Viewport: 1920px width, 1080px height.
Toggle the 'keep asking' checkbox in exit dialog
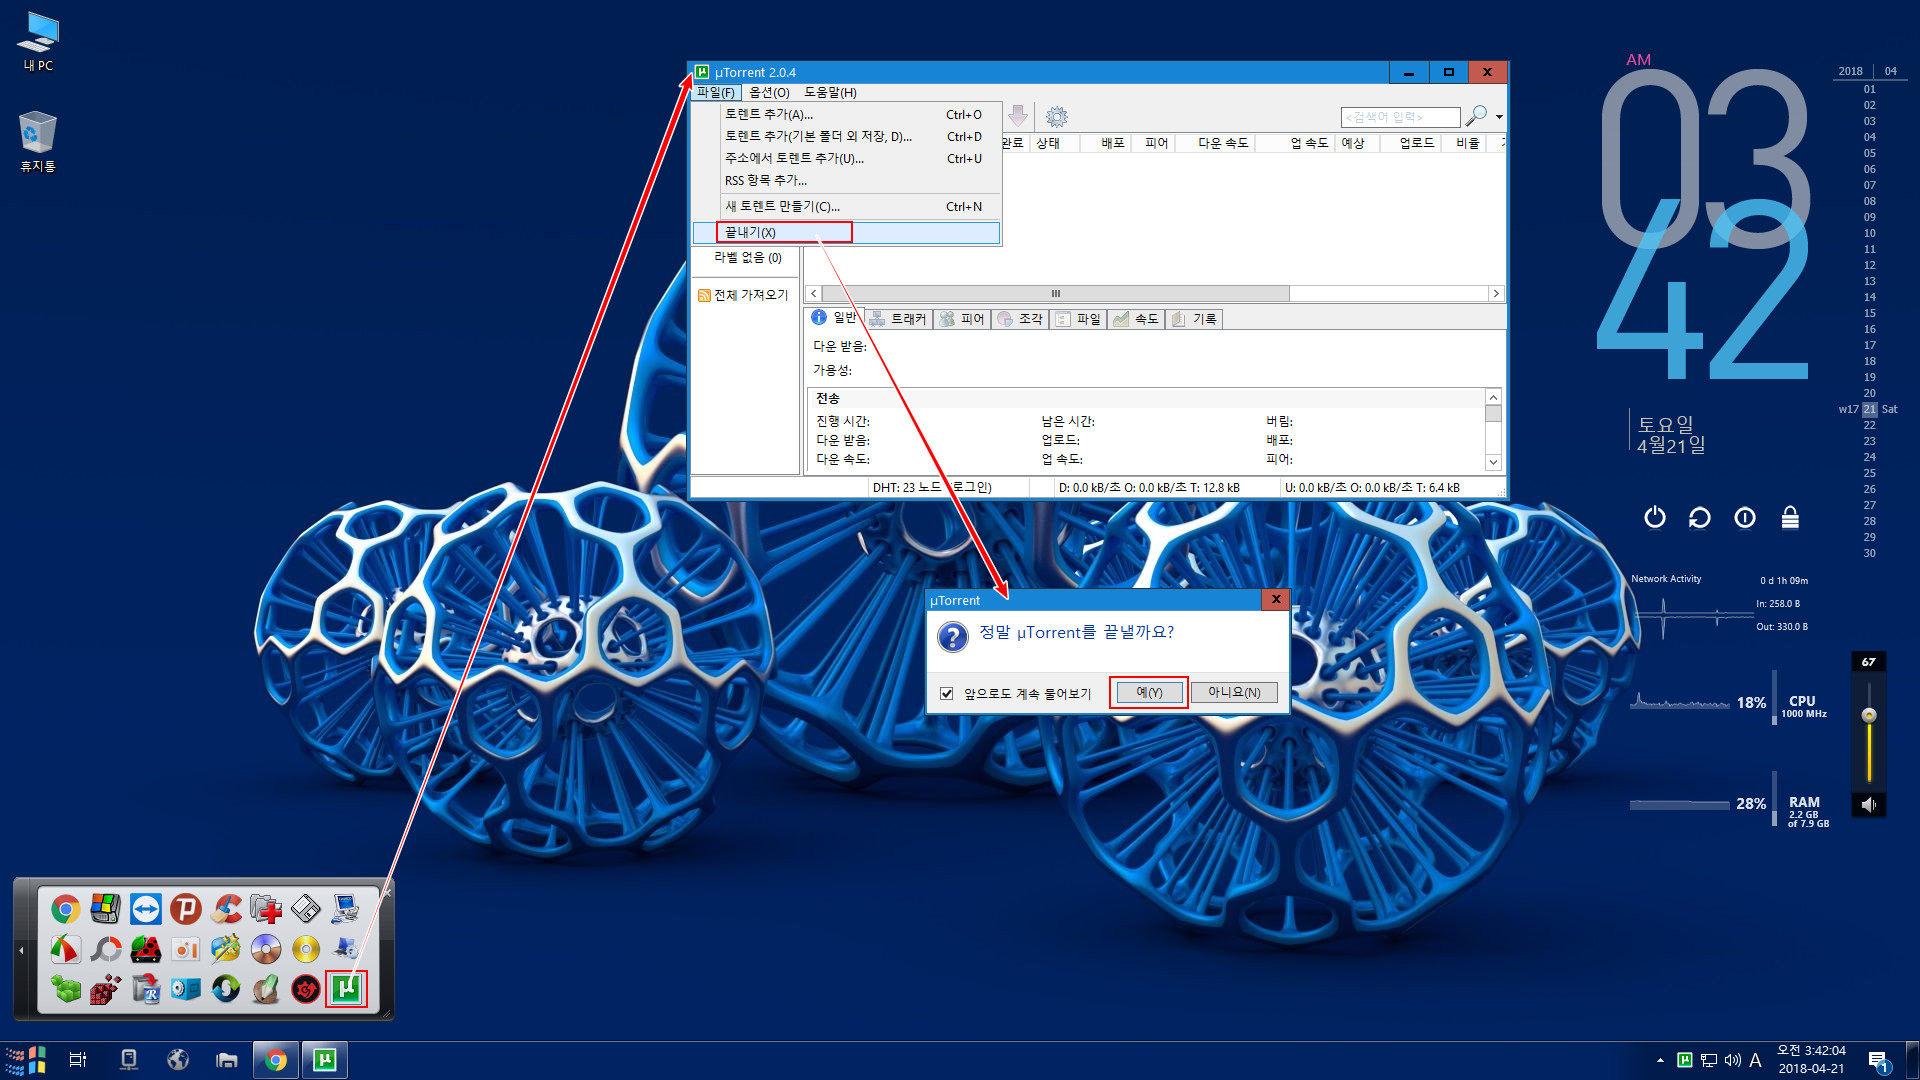click(x=946, y=693)
